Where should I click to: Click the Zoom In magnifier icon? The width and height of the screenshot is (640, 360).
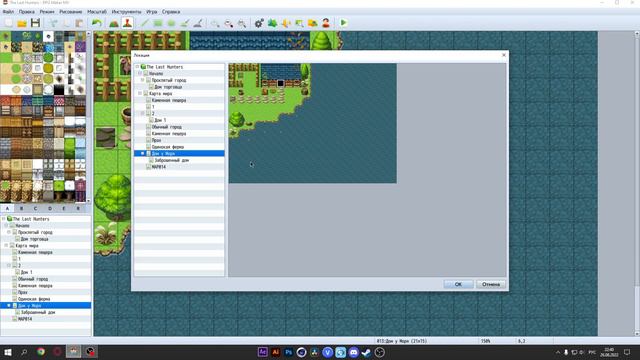click(x=215, y=23)
